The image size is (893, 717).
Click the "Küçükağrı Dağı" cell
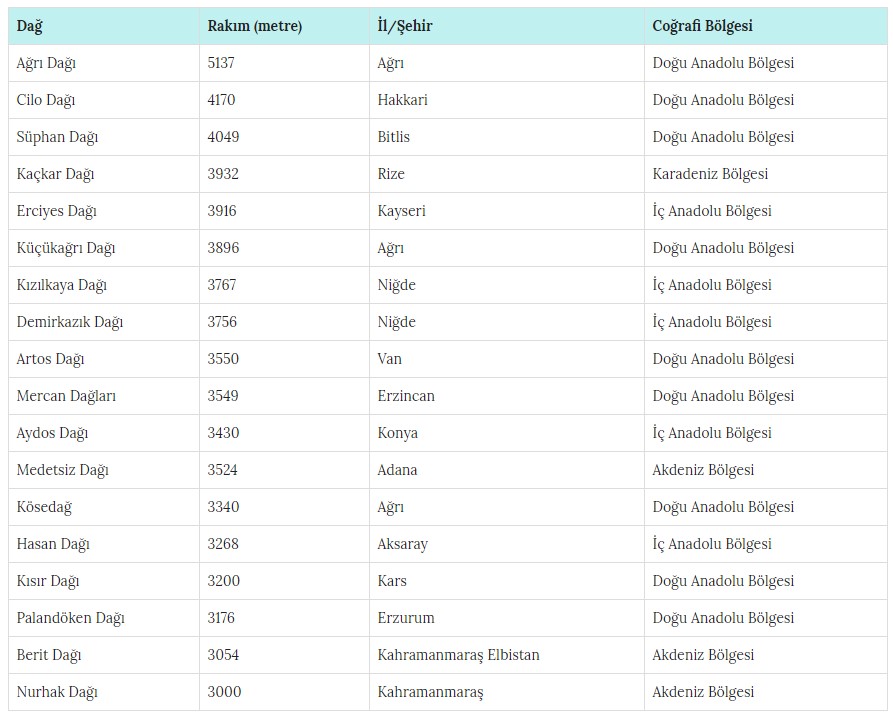point(66,248)
